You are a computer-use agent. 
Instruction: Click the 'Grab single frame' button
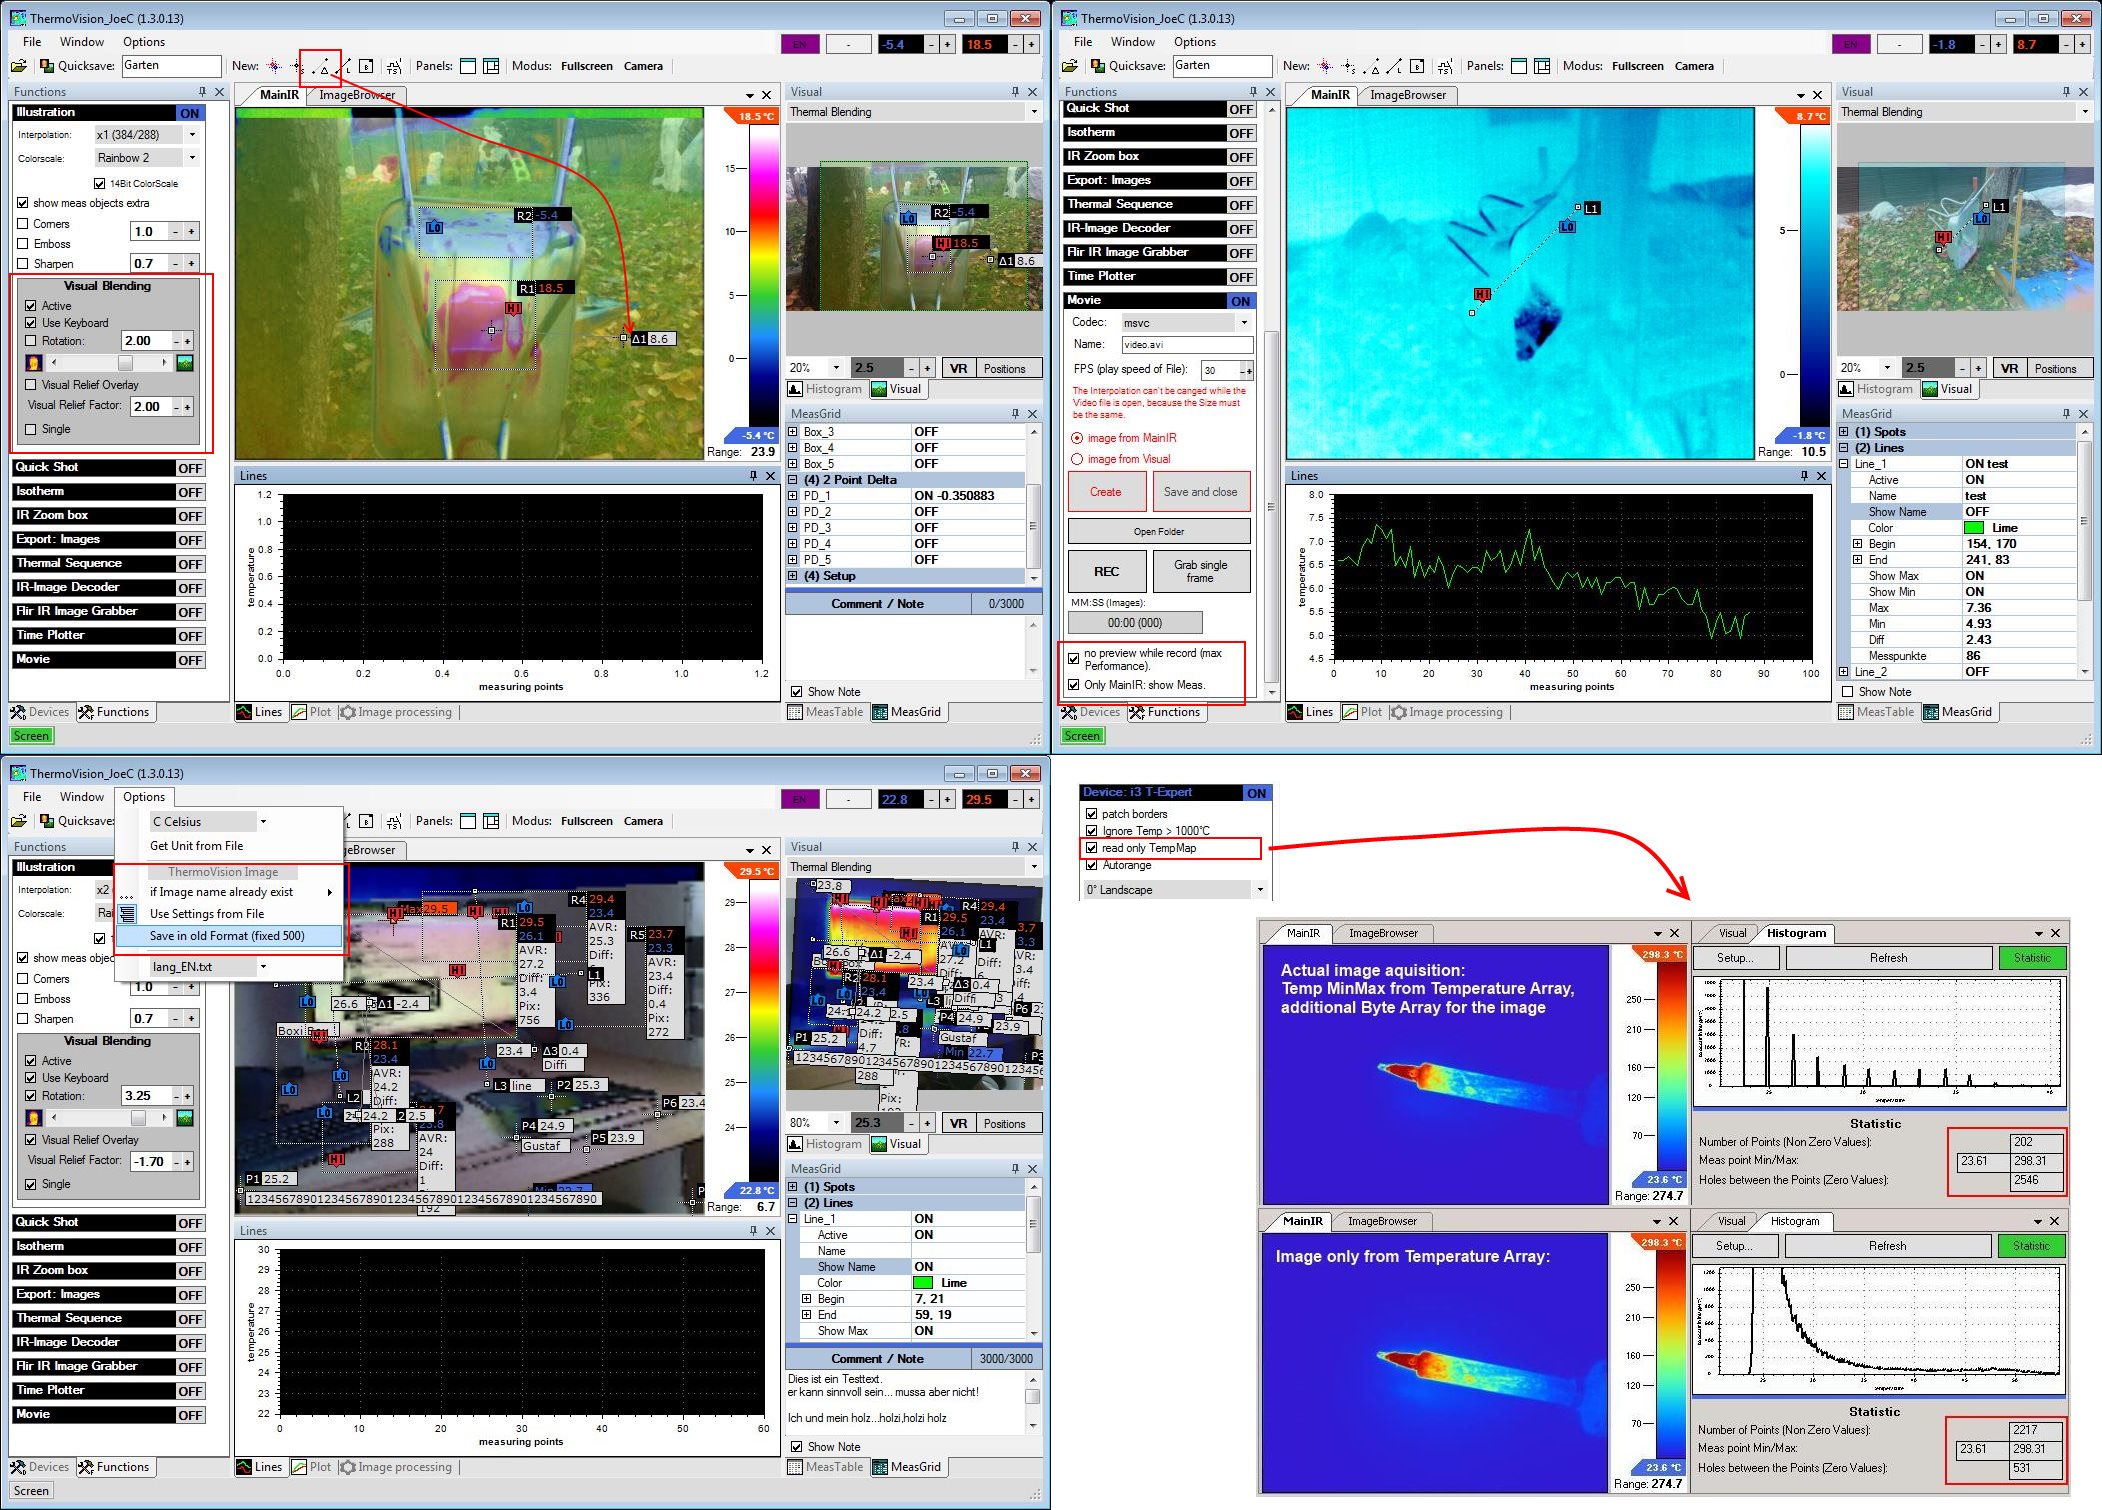click(x=1200, y=571)
